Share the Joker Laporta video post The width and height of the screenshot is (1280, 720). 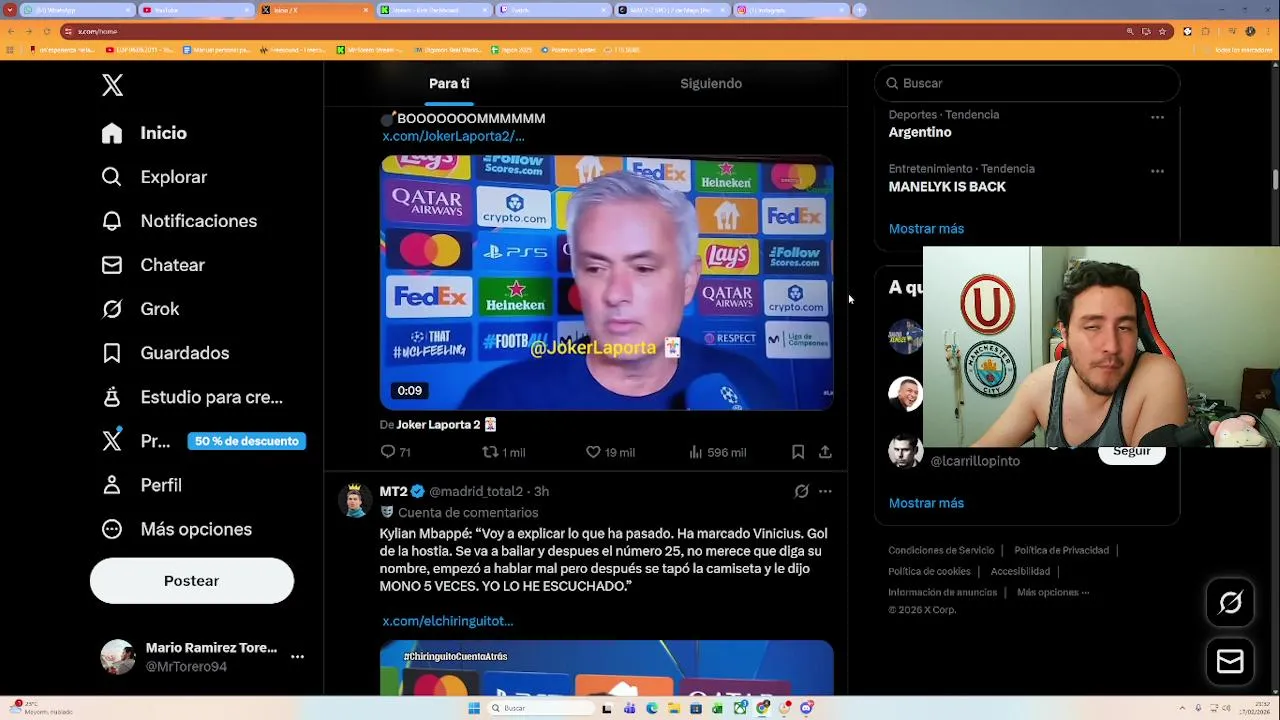[x=825, y=452]
